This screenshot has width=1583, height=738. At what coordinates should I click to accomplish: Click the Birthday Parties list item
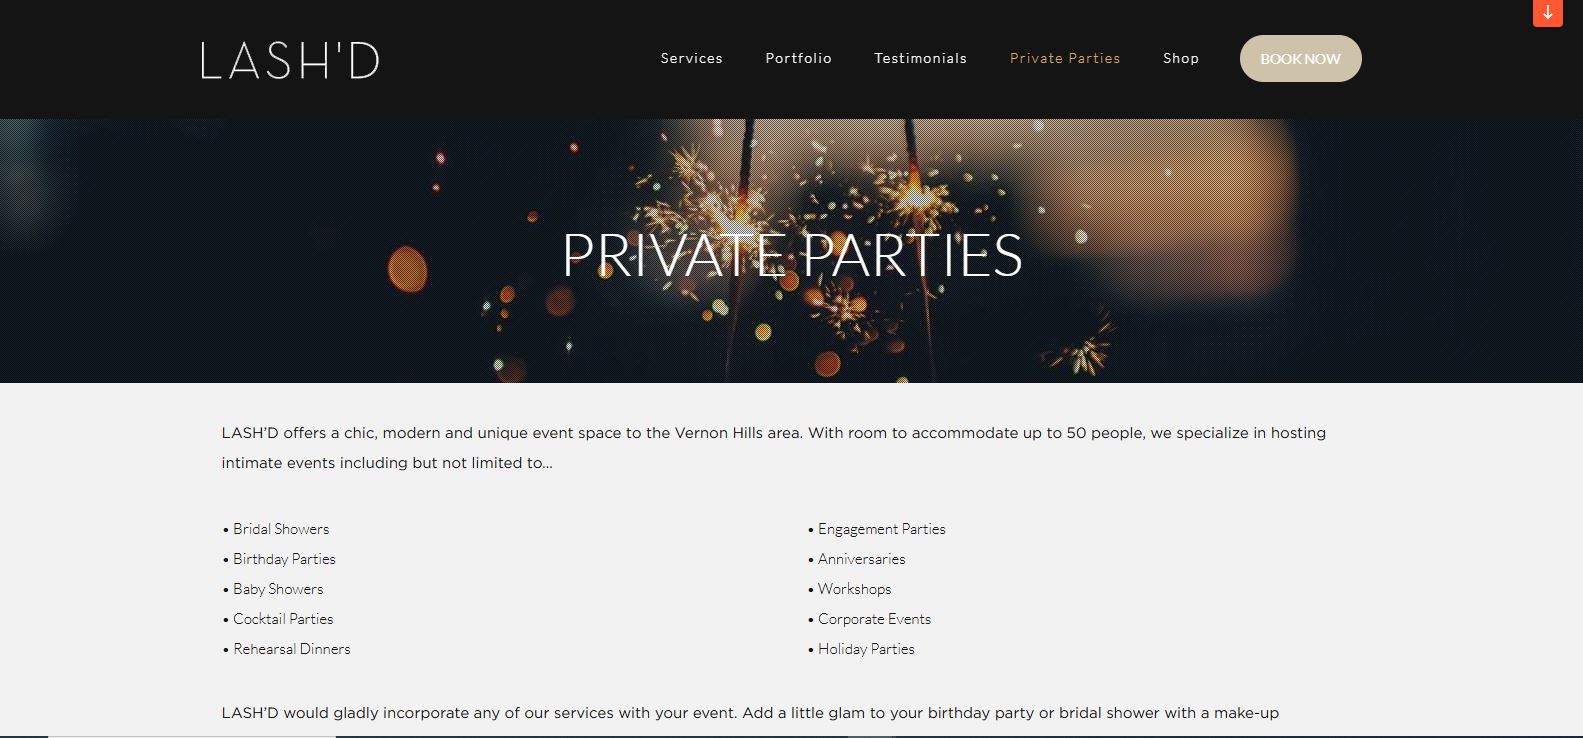284,559
